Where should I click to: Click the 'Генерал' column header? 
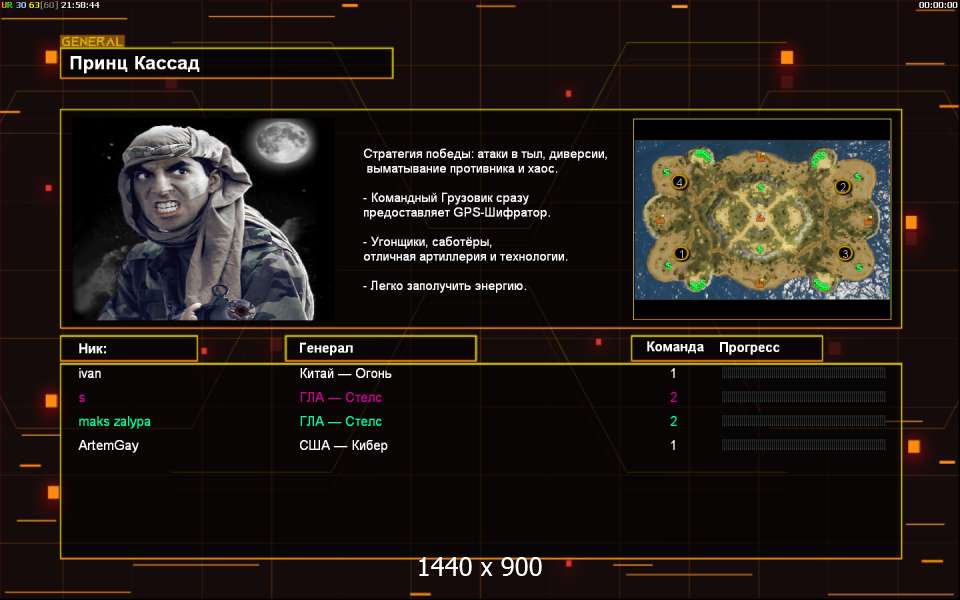tap(380, 348)
